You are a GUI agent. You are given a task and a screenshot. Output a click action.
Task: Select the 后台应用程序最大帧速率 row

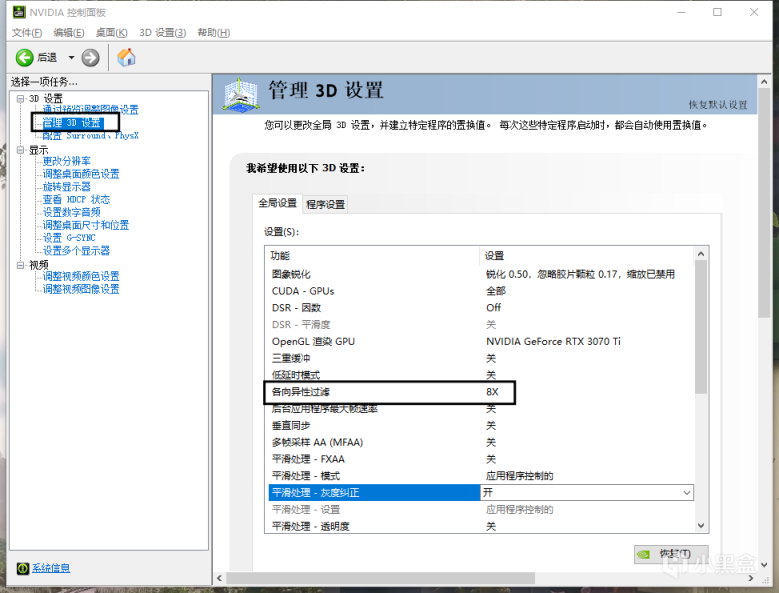pyautogui.click(x=479, y=409)
